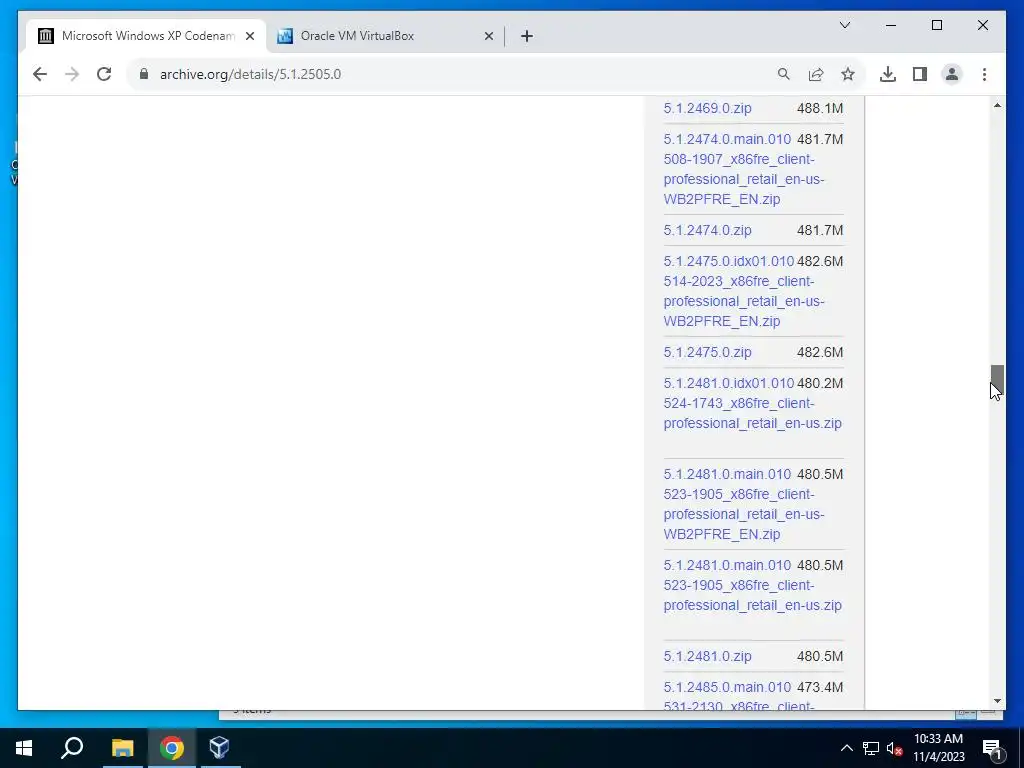Open File Explorer from the taskbar
The height and width of the screenshot is (768, 1024).
(x=122, y=748)
